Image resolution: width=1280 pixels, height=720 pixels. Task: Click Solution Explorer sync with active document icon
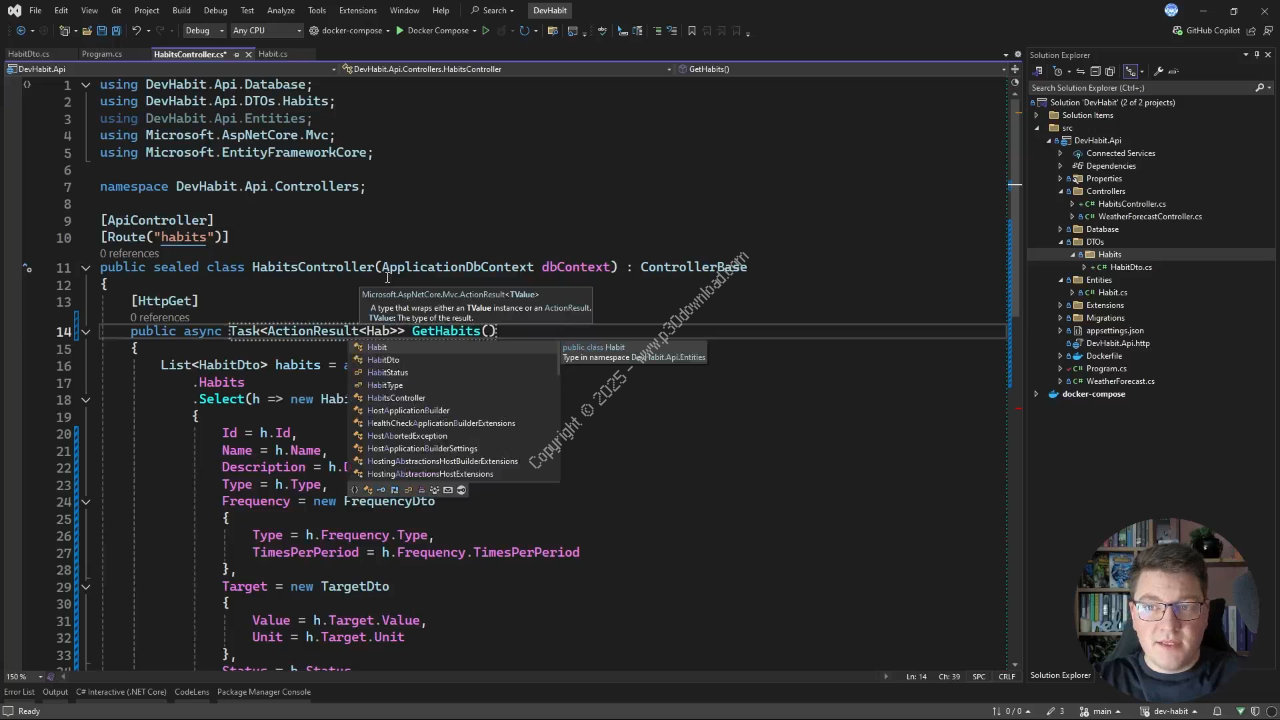coord(1080,71)
